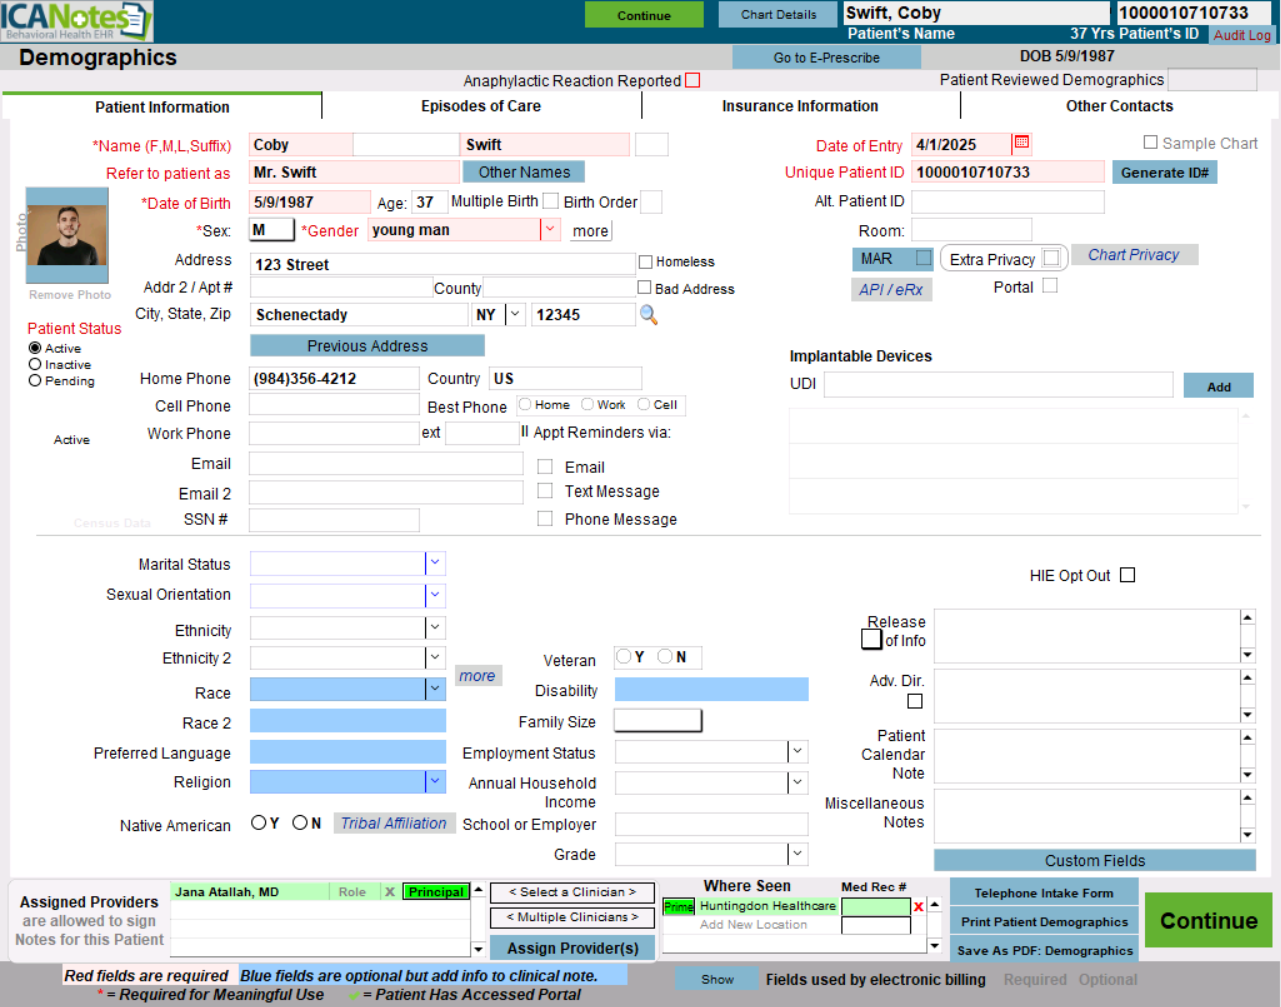Open the Employment Status dropdown

[x=797, y=752]
